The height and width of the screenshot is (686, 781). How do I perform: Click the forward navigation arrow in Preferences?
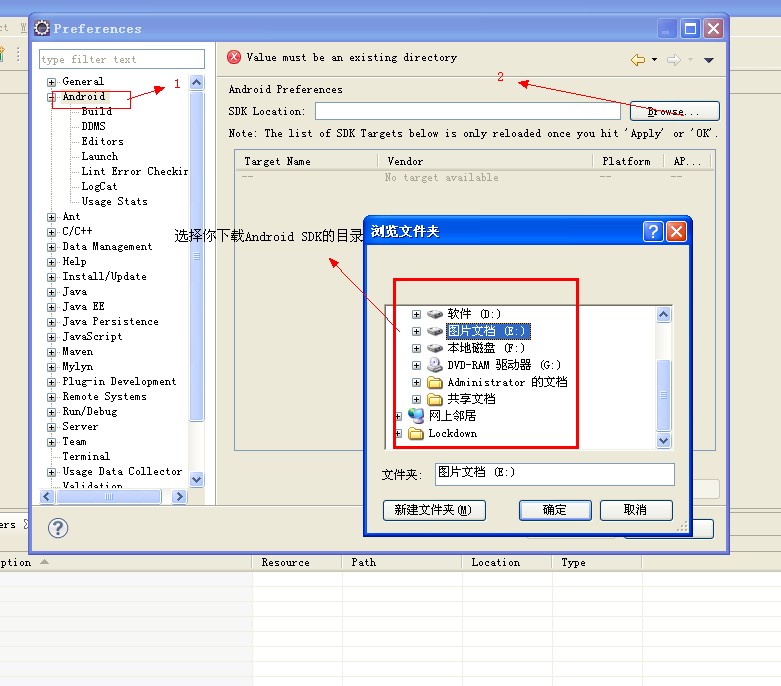click(x=673, y=60)
